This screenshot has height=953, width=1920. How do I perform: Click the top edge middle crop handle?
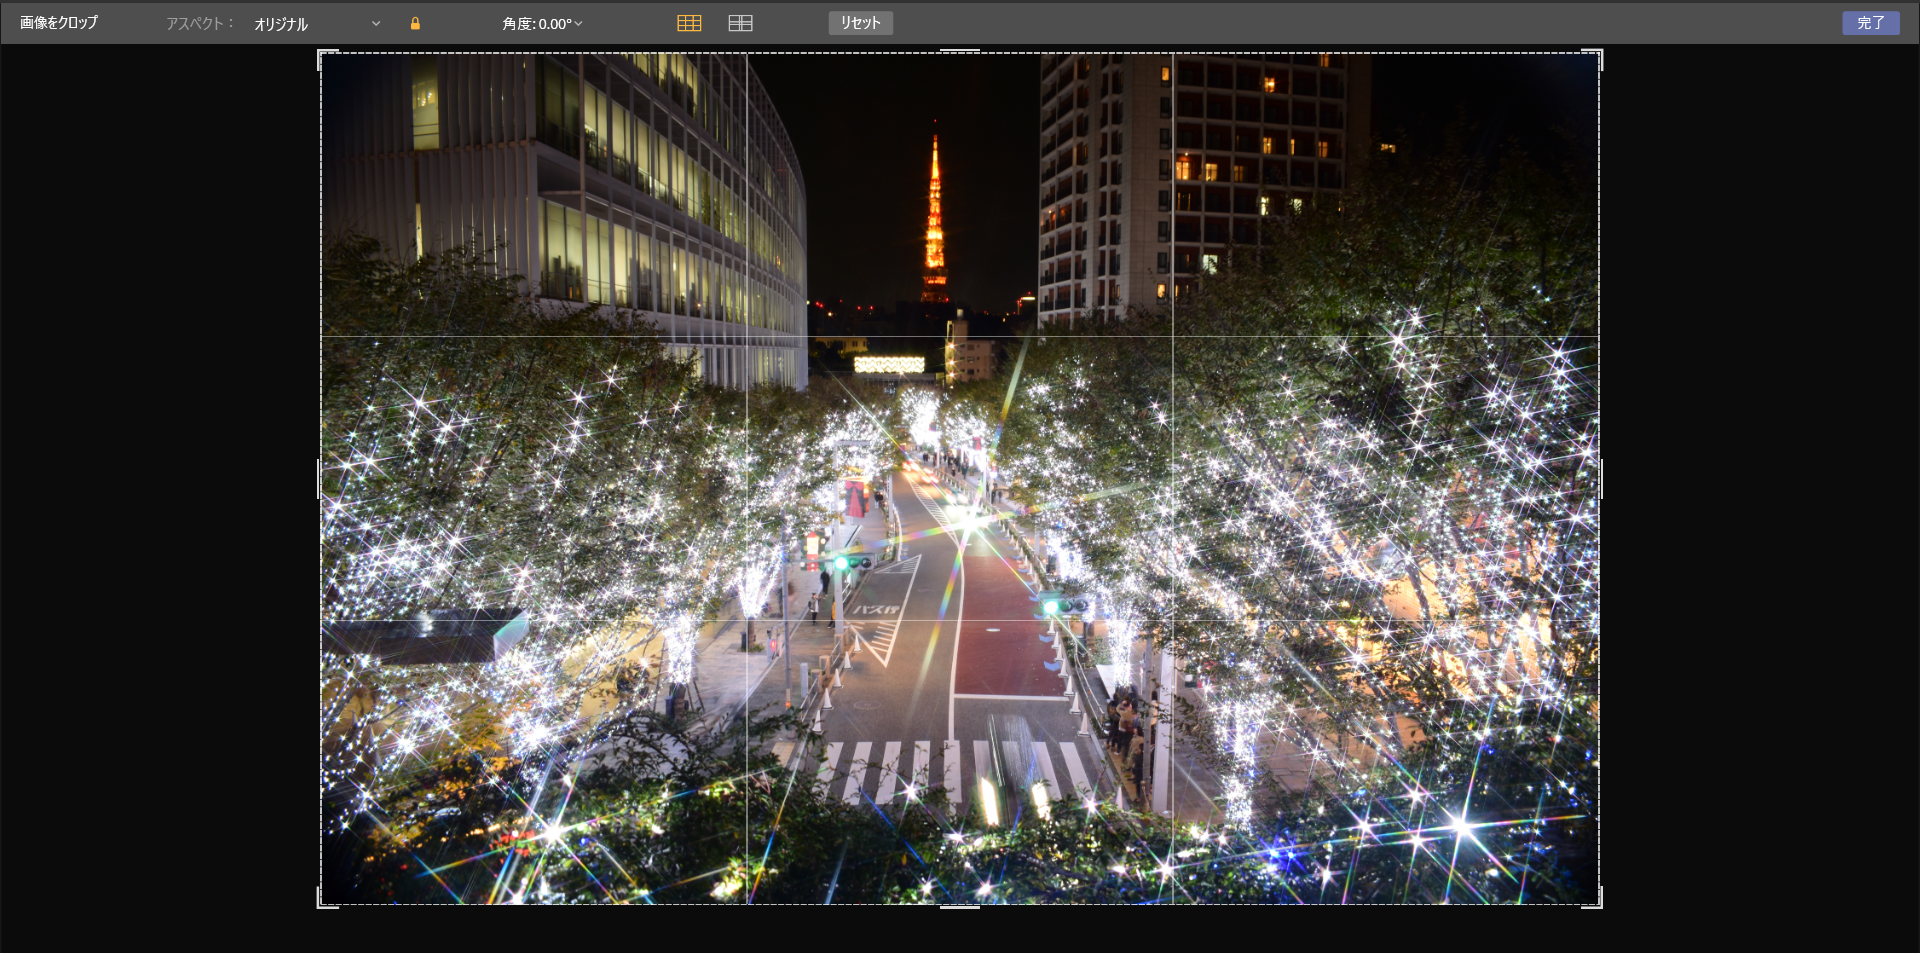(x=960, y=51)
